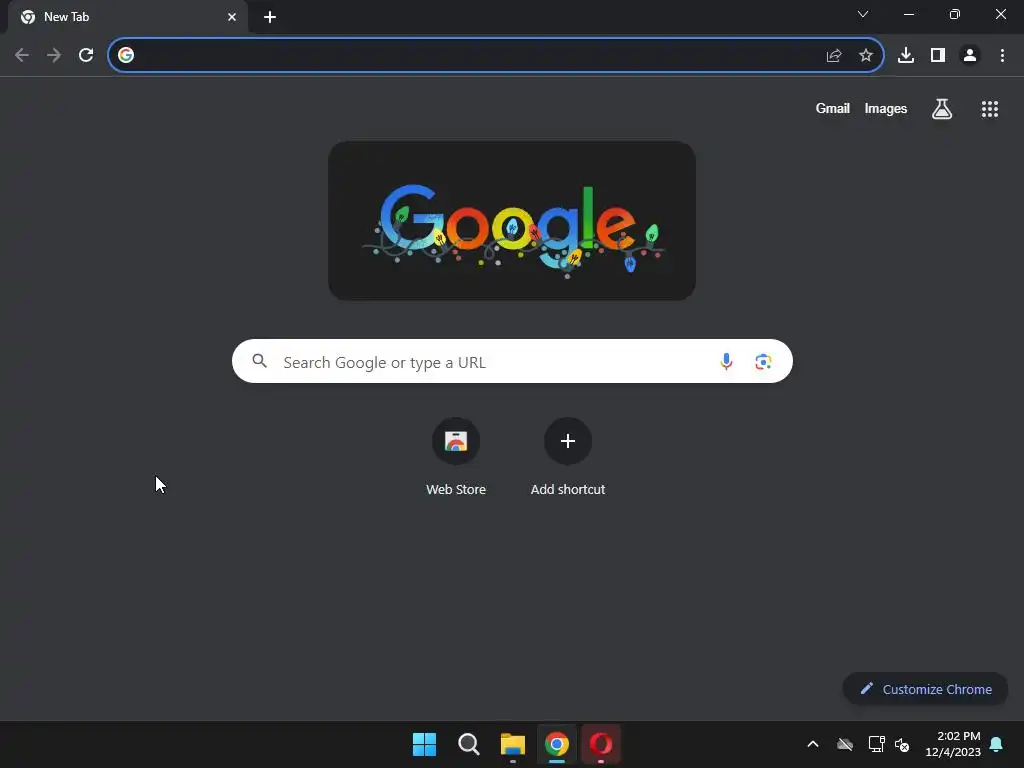Open the Web Store shortcut
Viewport: 1024px width, 768px height.
[456, 457]
